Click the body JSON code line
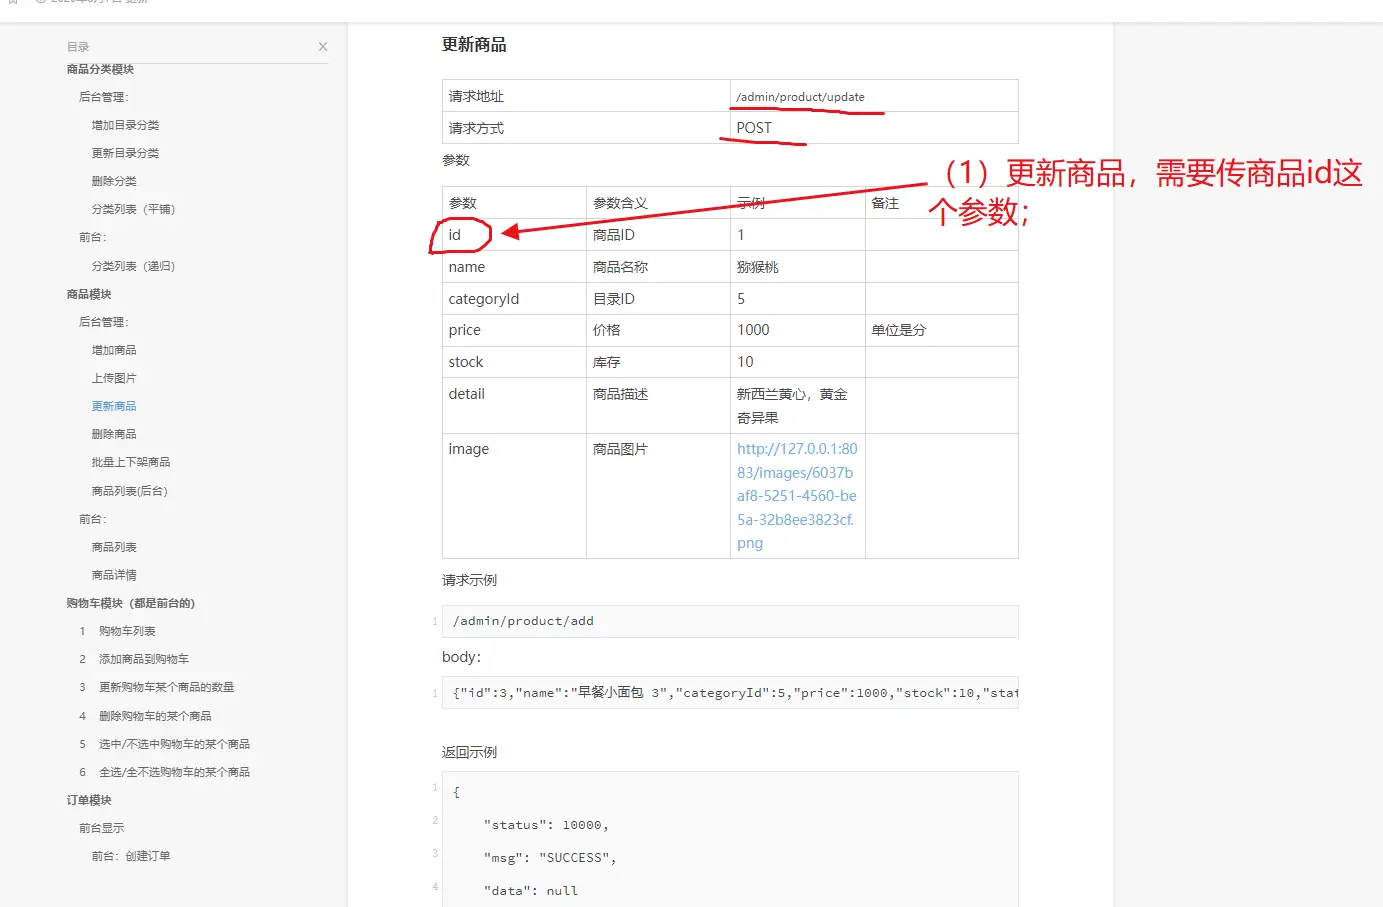This screenshot has width=1383, height=907. click(730, 693)
